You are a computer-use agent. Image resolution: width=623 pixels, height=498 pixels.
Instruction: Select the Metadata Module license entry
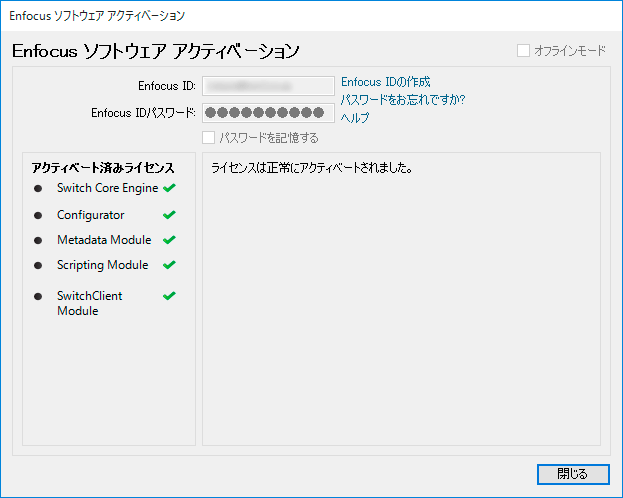coord(104,240)
